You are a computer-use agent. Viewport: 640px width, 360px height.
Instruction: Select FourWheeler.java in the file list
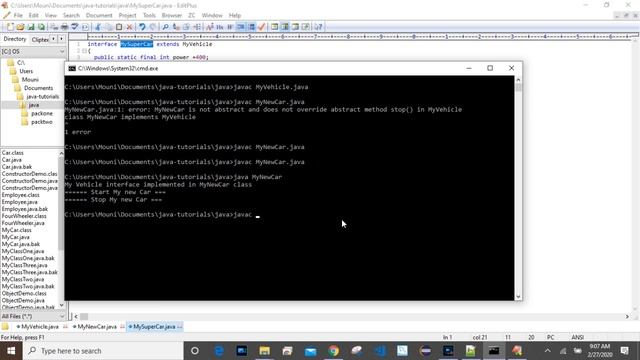[23, 223]
